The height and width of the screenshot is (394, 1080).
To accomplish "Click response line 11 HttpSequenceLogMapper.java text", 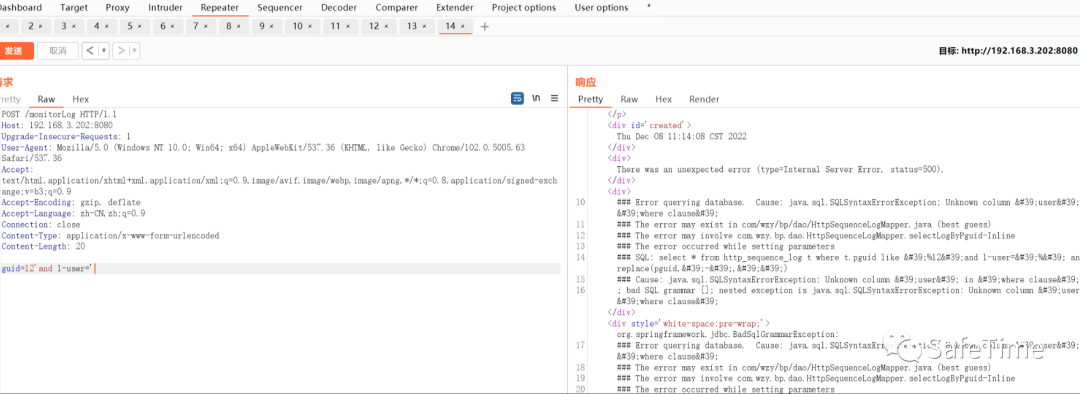I will click(804, 224).
